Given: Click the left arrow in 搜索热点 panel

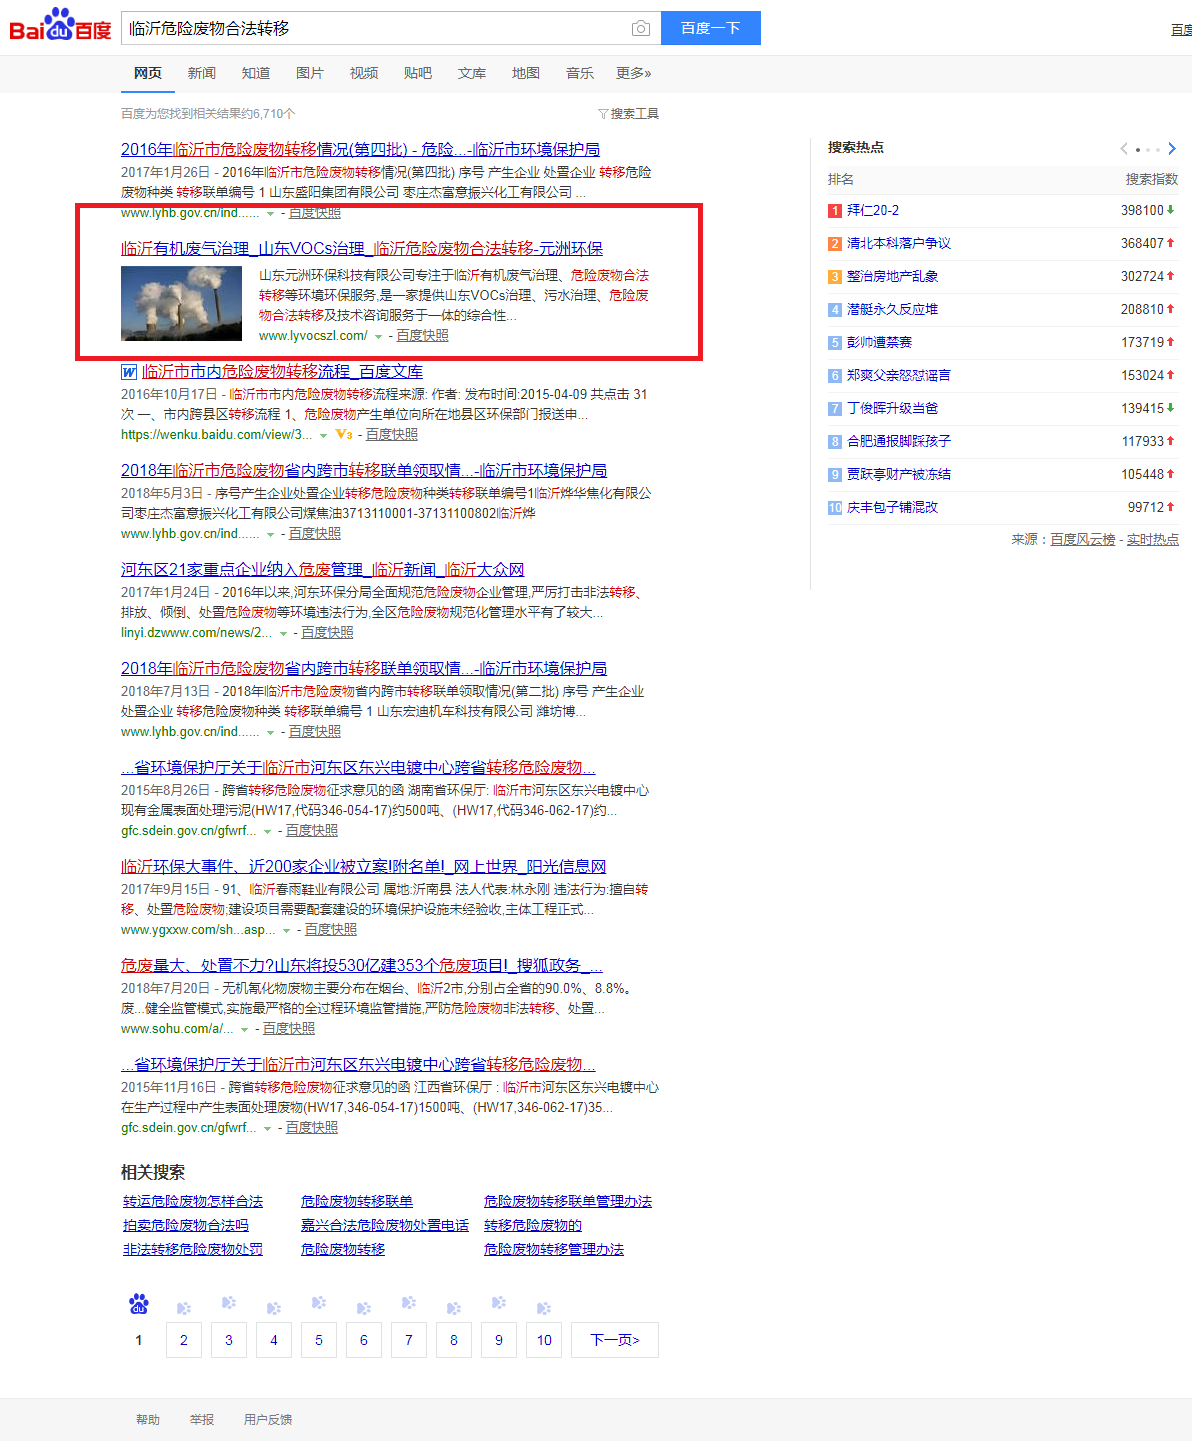Looking at the screenshot, I should click(1122, 148).
